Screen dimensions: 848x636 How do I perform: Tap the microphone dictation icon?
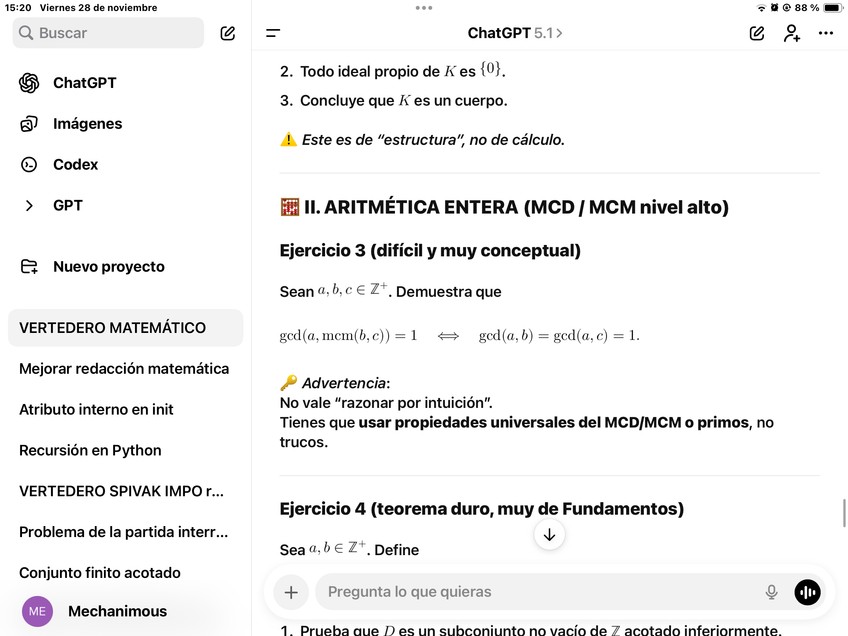click(x=771, y=592)
